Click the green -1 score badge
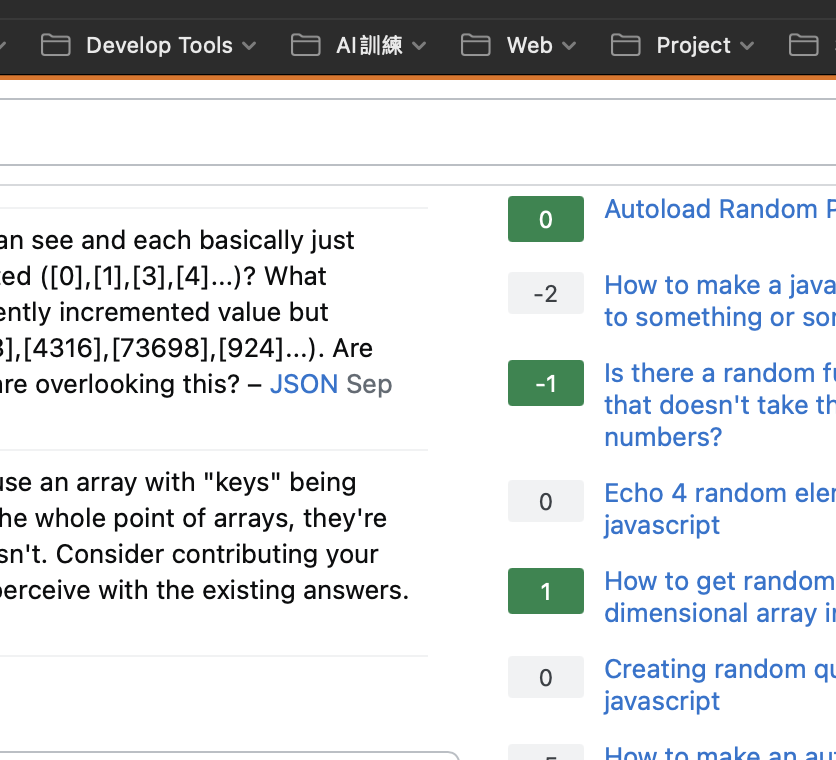This screenshot has height=760, width=836. 545,383
